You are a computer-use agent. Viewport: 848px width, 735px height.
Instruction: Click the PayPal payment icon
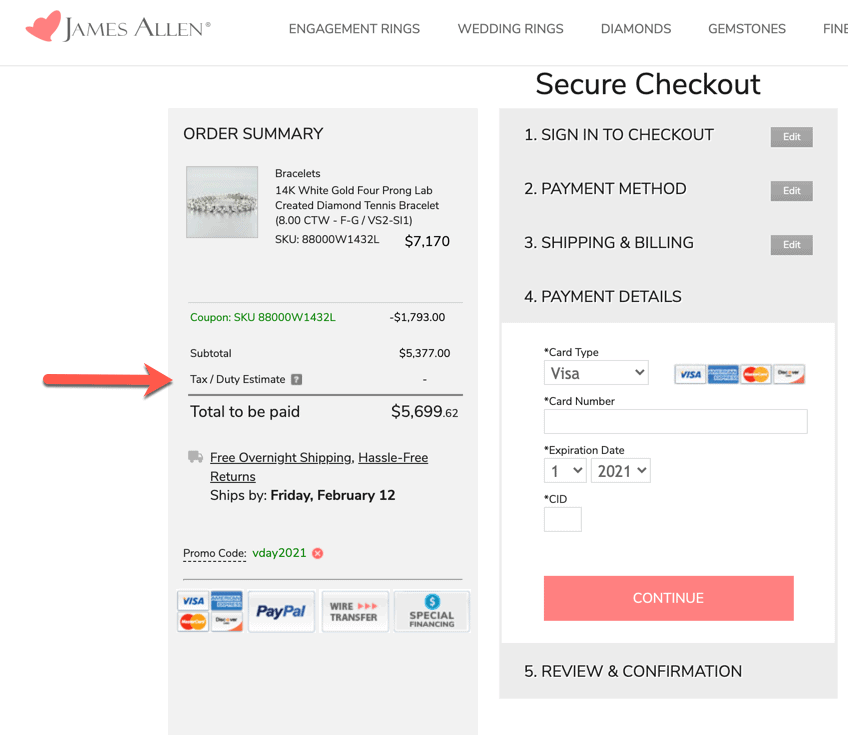[281, 611]
